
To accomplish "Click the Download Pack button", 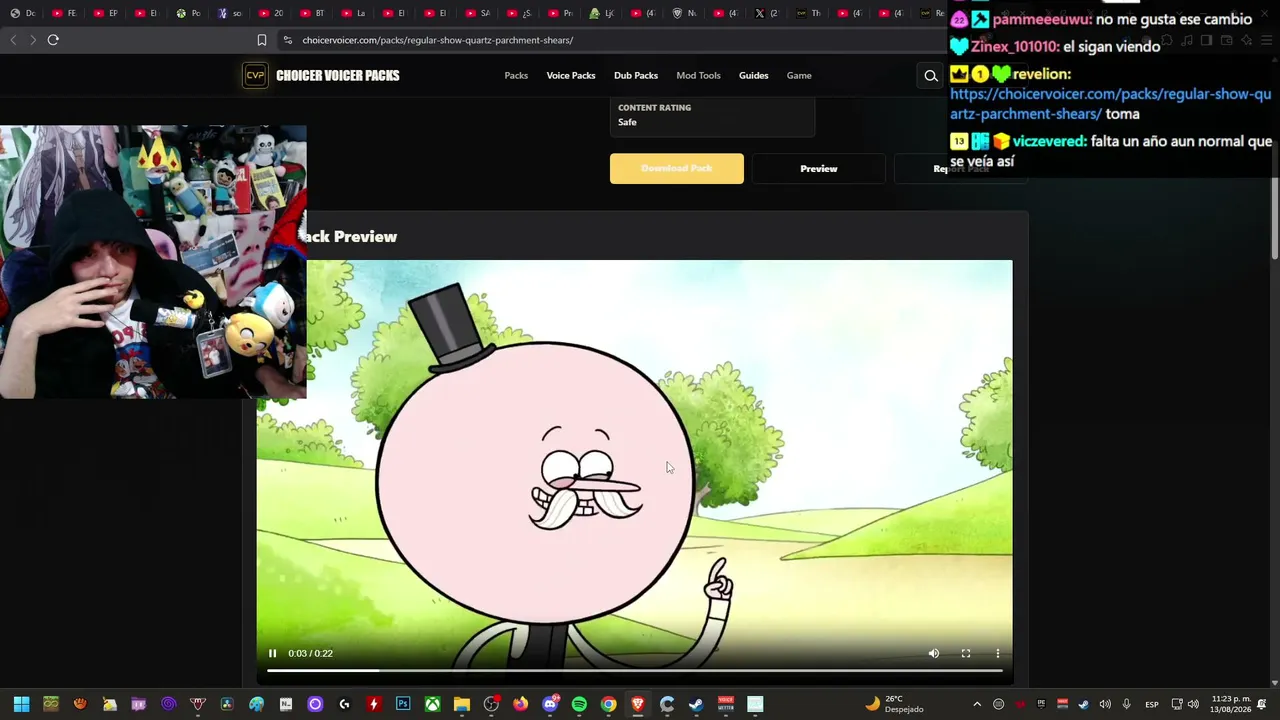I will 677,168.
